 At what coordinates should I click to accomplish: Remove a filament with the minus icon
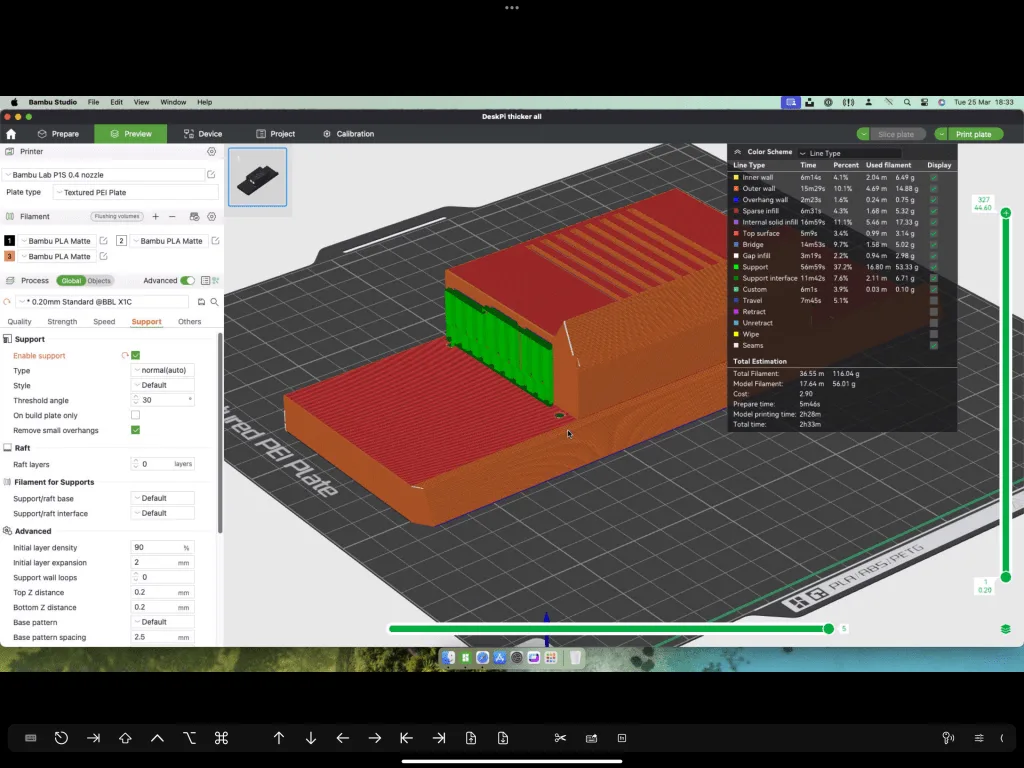[172, 216]
